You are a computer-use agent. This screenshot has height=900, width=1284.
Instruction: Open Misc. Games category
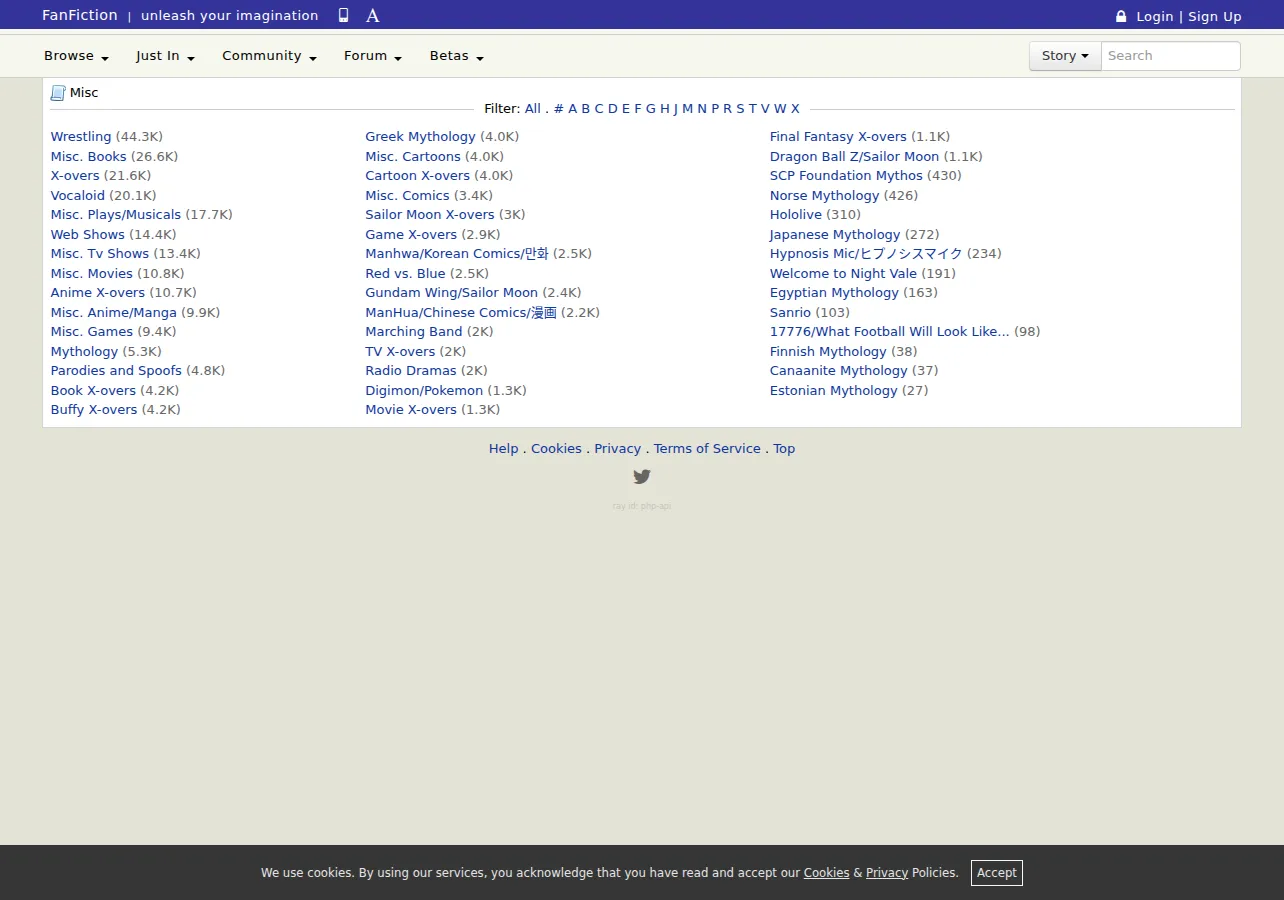click(92, 332)
